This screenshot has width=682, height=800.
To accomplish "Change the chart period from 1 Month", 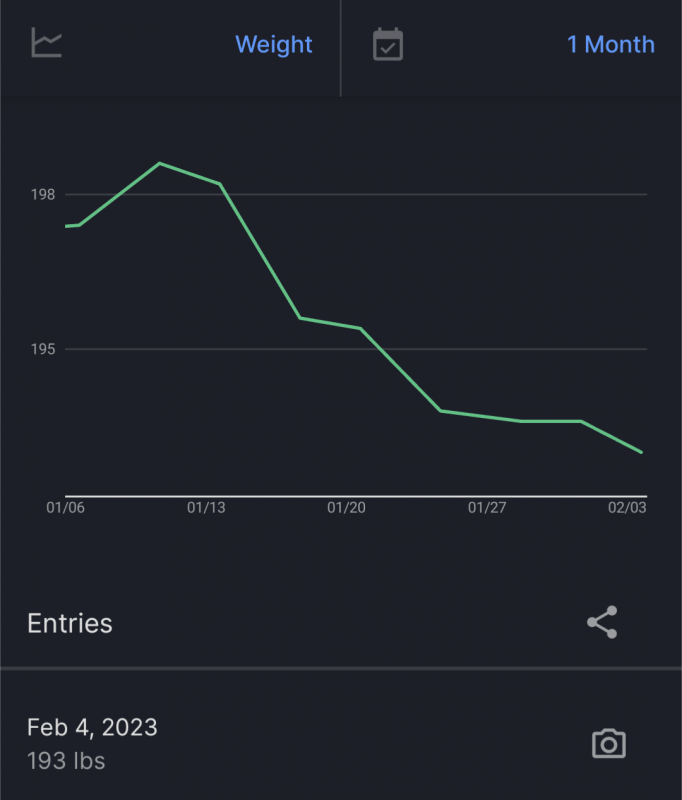I will click(x=609, y=44).
